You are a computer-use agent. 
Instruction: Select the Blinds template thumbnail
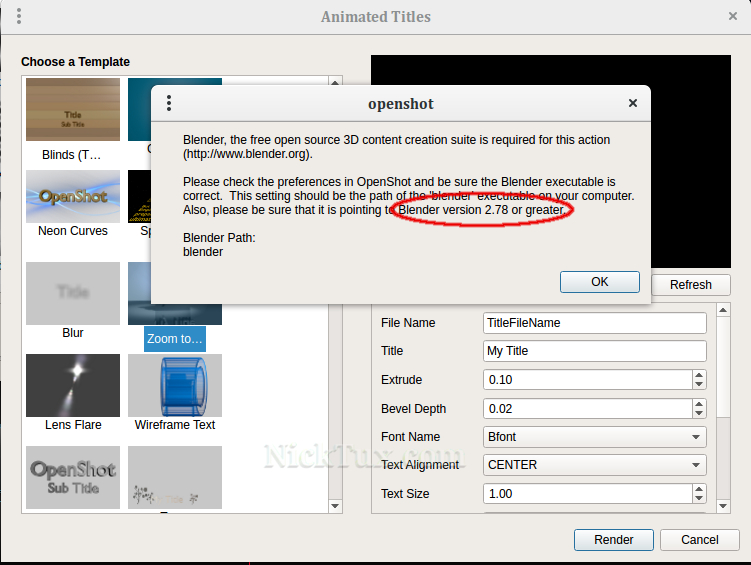[73, 110]
